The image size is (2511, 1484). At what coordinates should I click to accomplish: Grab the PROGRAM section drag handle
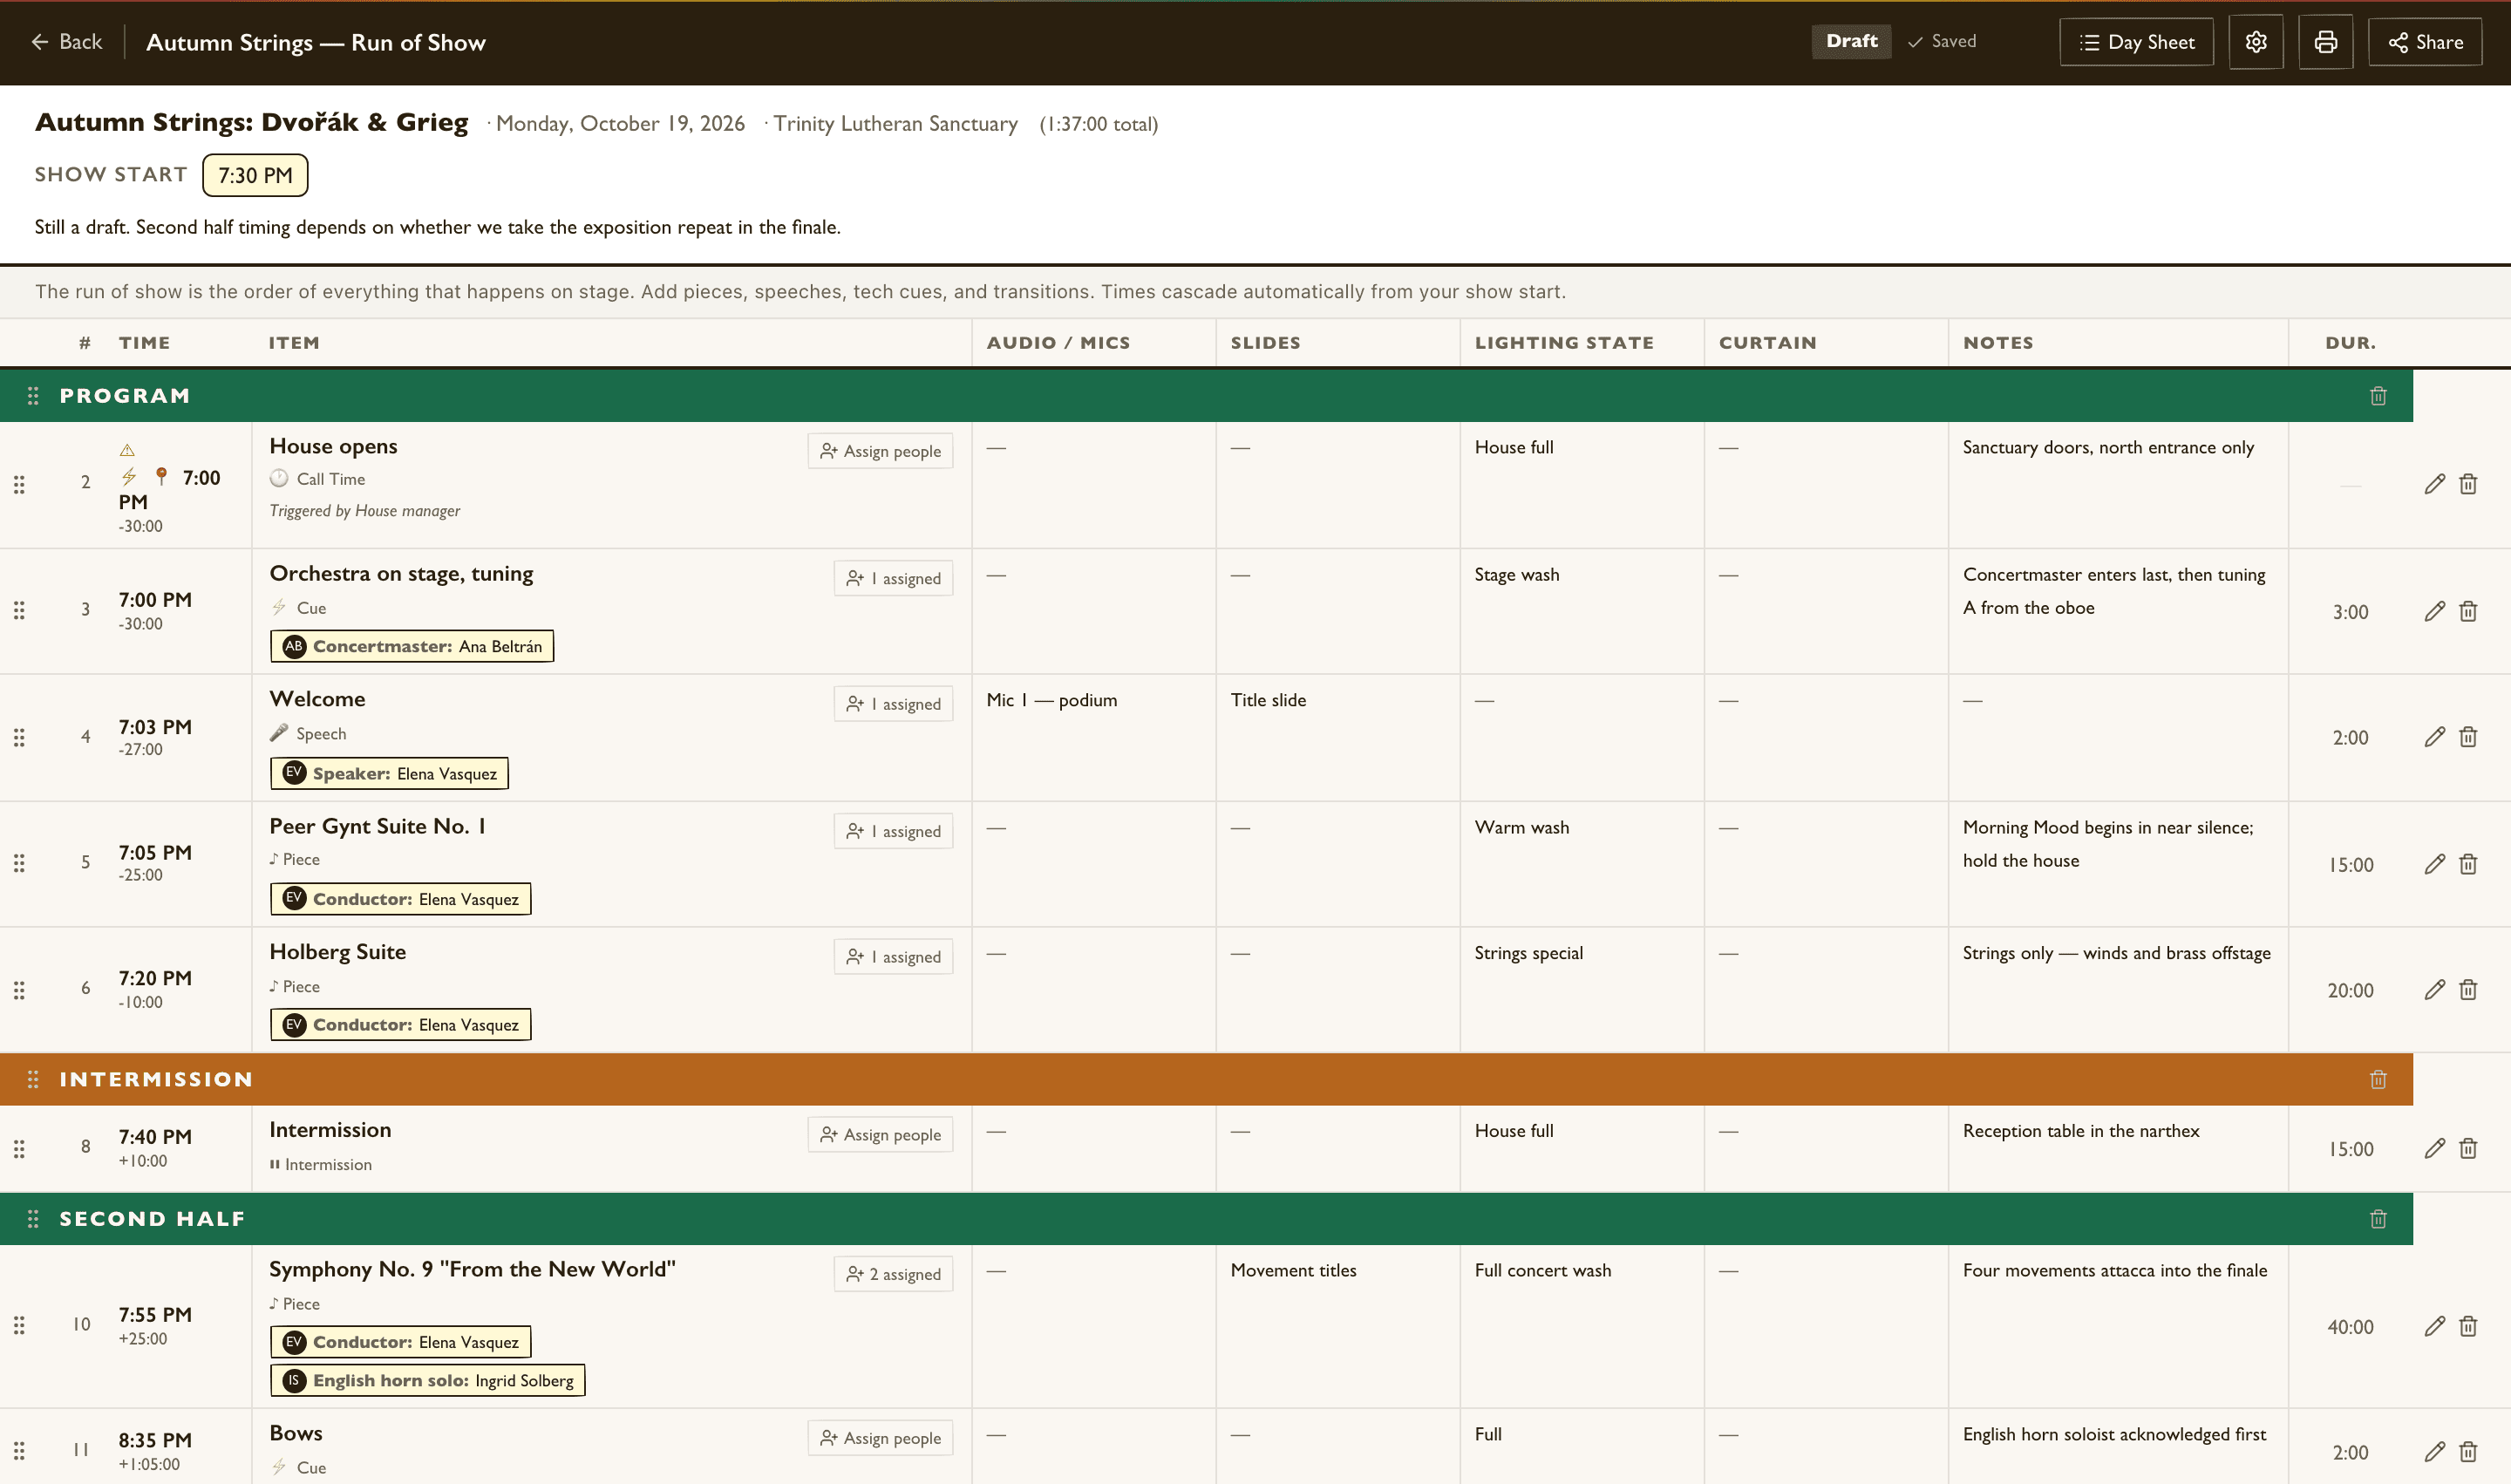coord(33,396)
